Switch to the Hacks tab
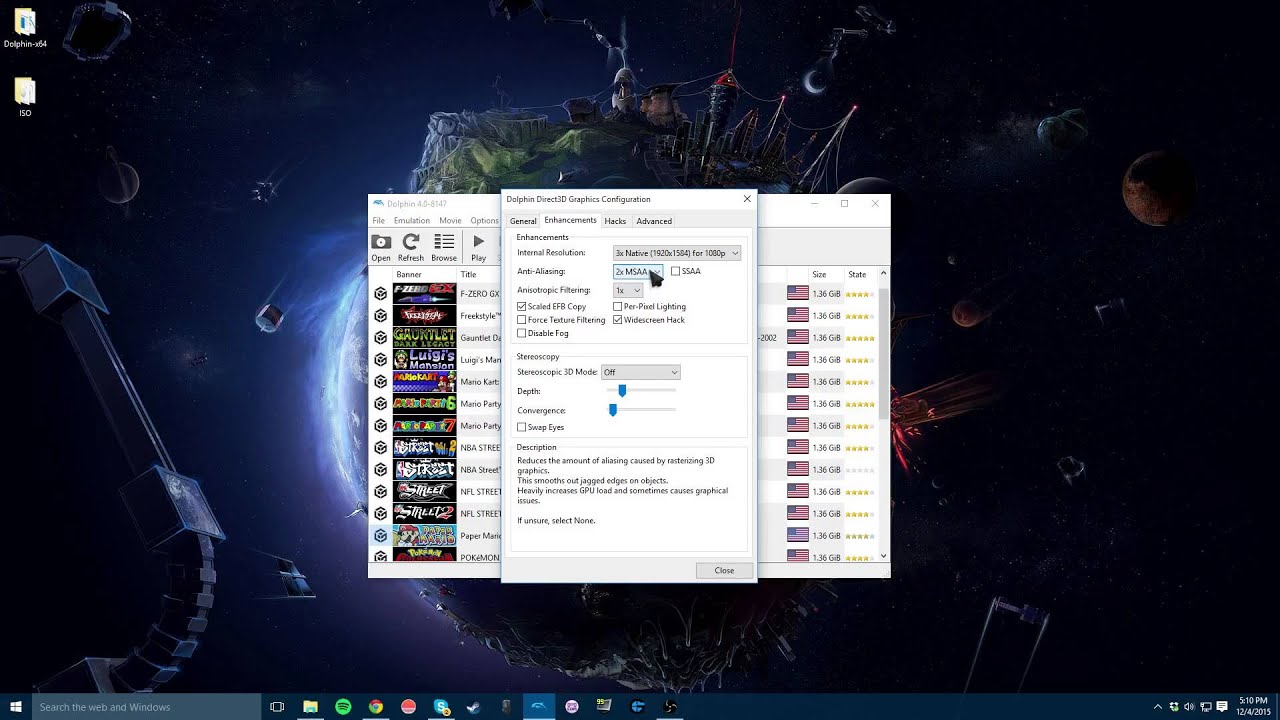1280x720 pixels. point(615,221)
